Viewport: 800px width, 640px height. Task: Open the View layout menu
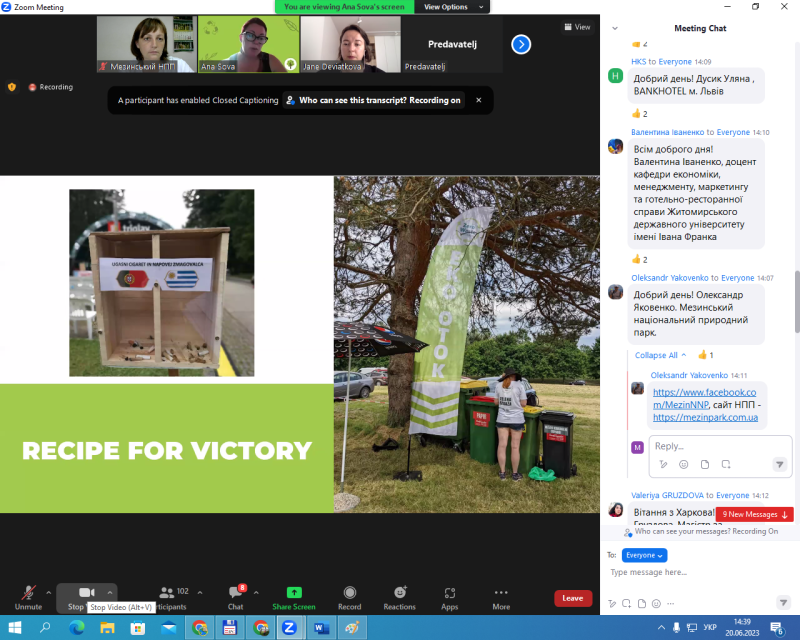click(576, 27)
